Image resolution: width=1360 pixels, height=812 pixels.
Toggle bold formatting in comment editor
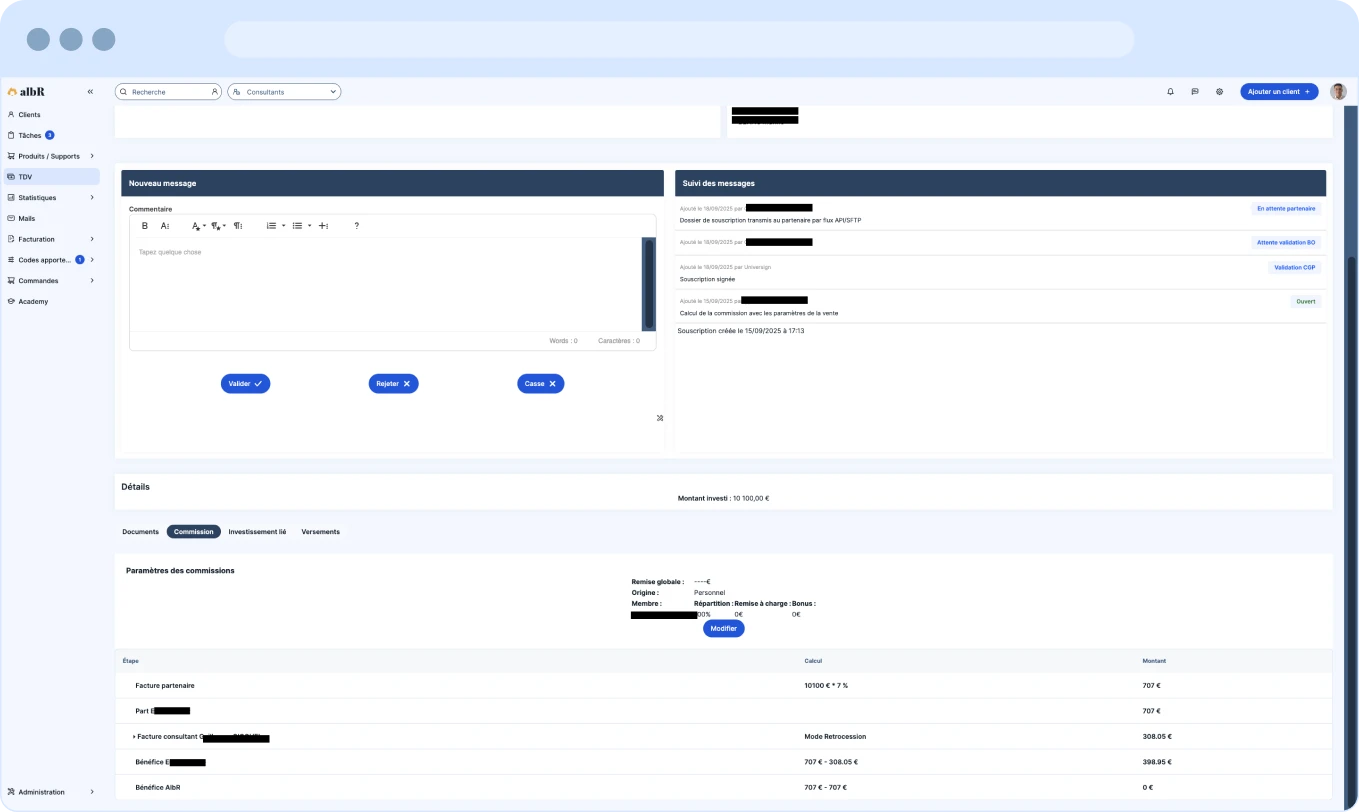tap(145, 226)
